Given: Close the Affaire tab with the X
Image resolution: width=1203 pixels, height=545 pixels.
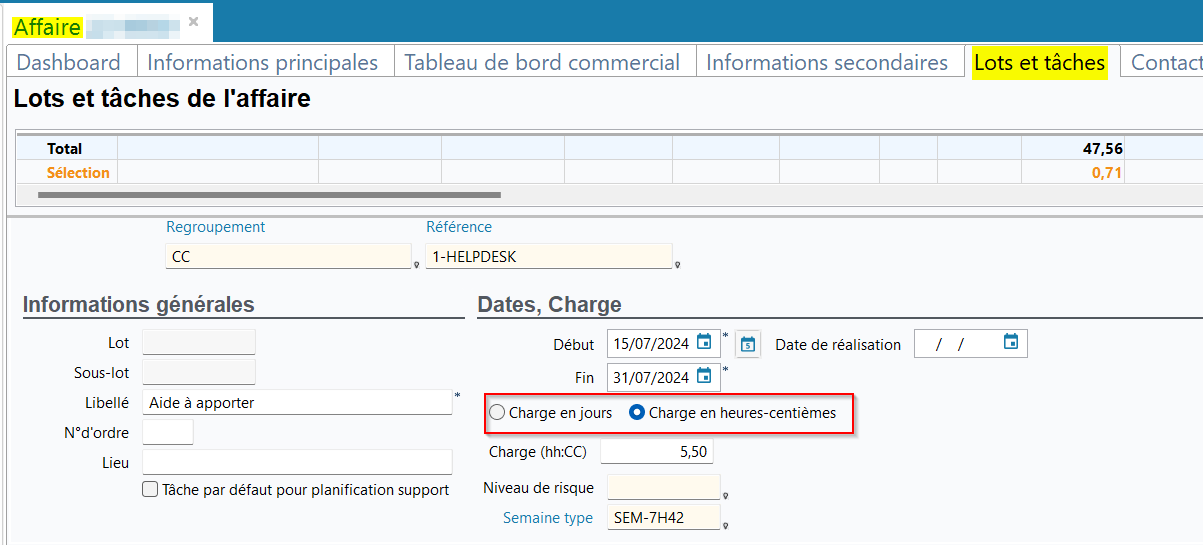Looking at the screenshot, I should (x=193, y=21).
